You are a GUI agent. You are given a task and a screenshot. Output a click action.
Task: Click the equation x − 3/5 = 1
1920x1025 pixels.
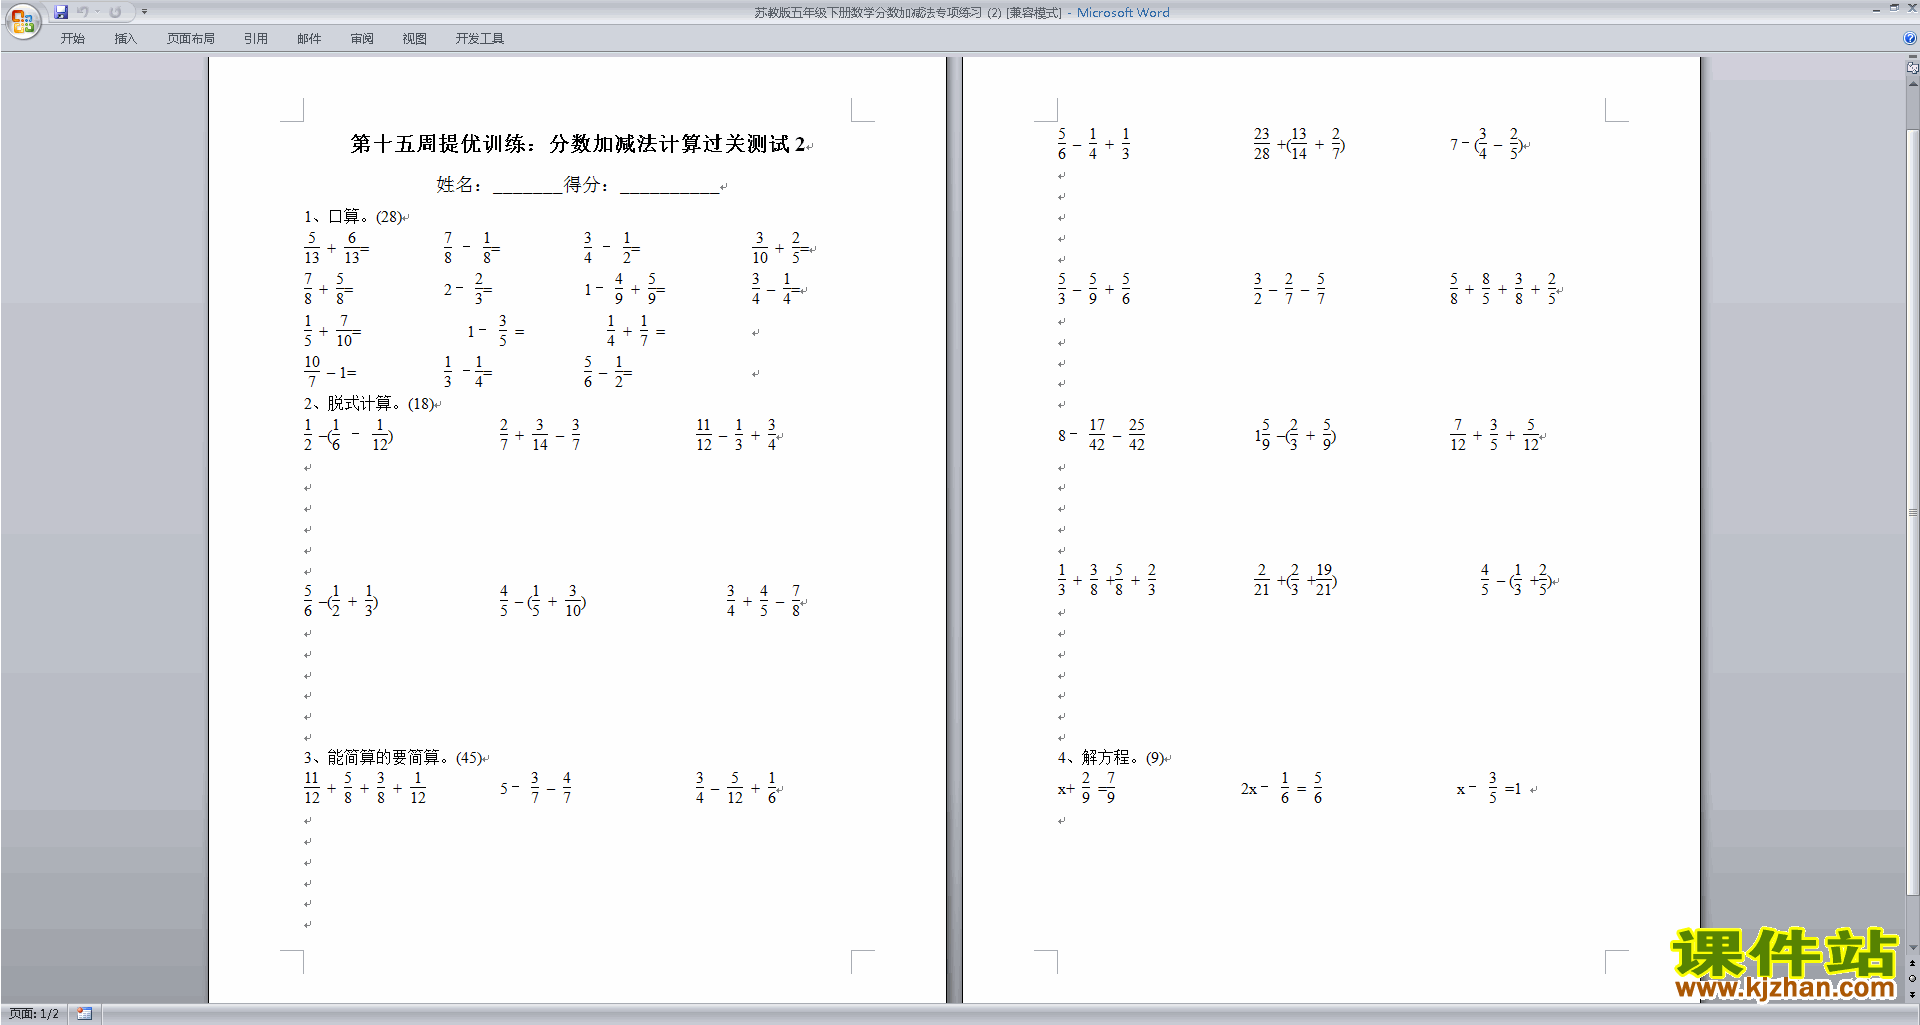[x=1489, y=789]
